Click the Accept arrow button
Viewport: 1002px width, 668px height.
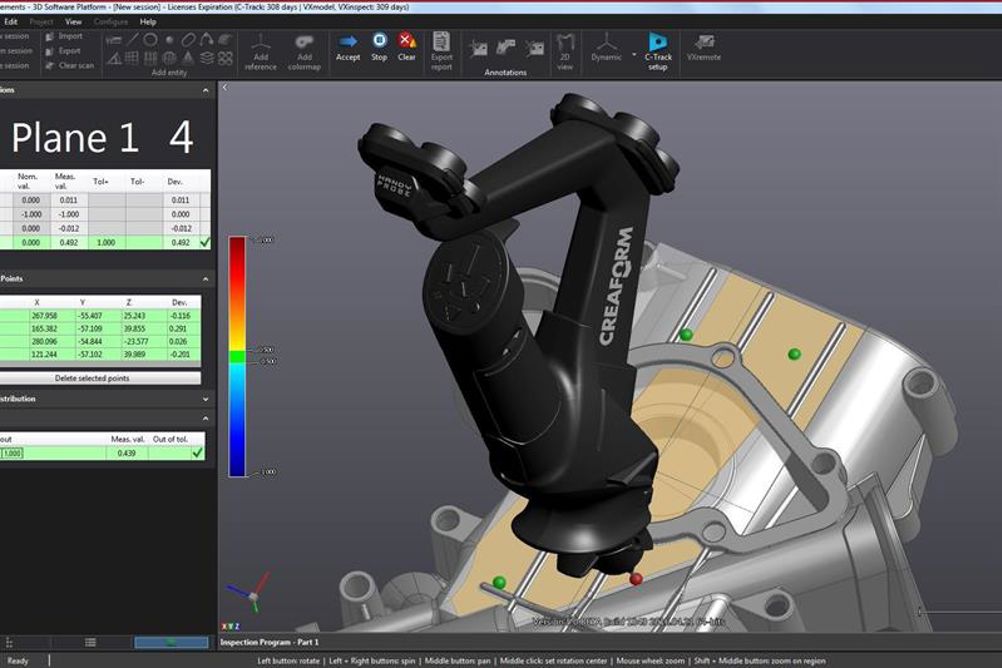(x=348, y=47)
